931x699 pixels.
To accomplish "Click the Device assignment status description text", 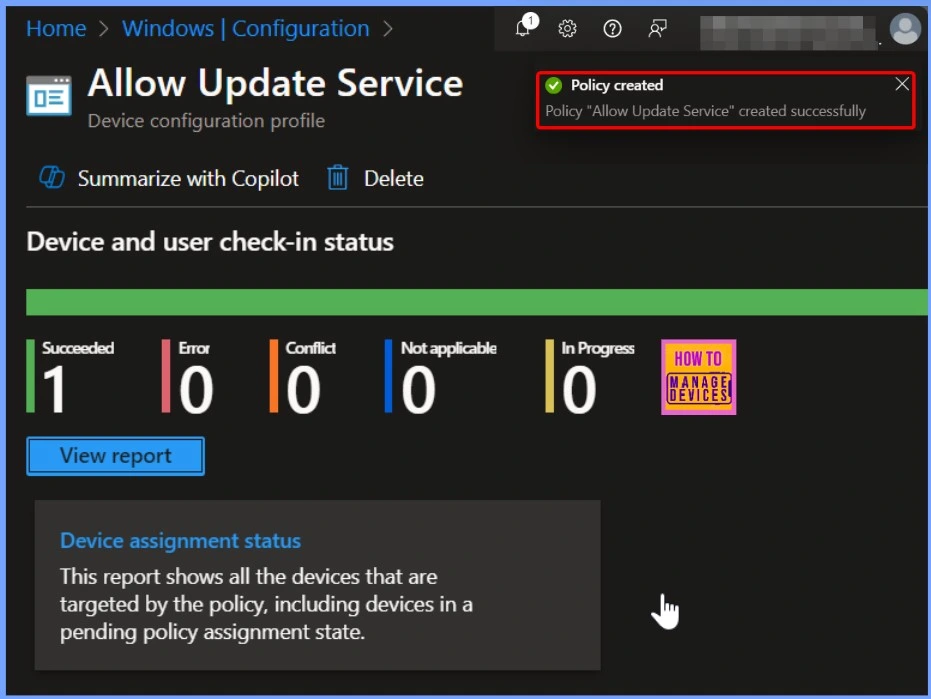I will pos(266,604).
